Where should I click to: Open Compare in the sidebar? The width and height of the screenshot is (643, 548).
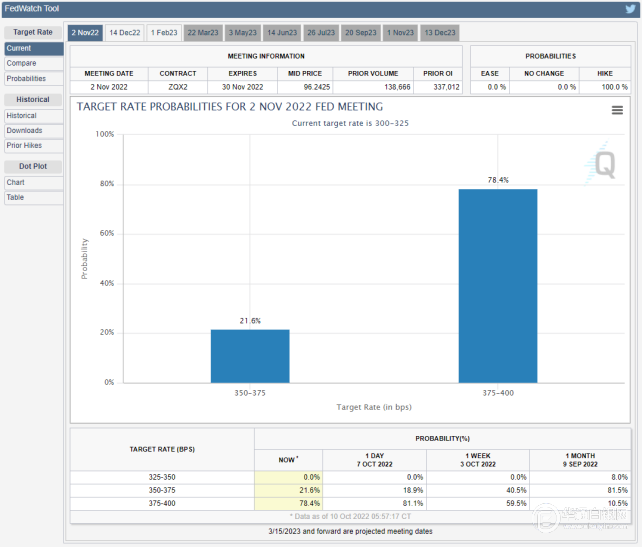click(x=34, y=64)
